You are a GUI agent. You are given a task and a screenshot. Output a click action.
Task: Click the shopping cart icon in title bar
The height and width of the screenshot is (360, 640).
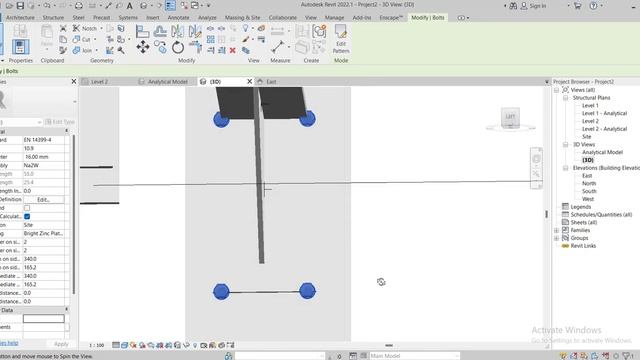577,6
